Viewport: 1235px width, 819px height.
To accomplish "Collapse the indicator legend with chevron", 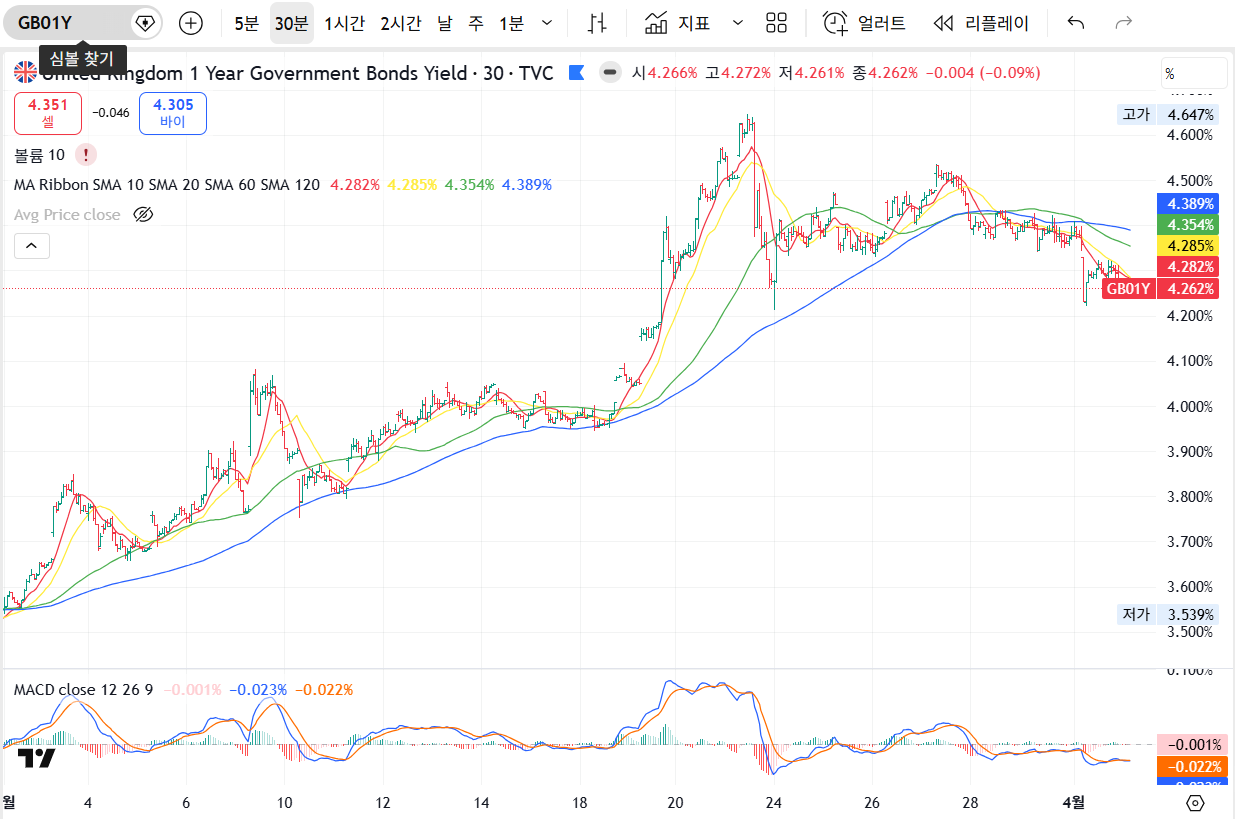I will (31, 245).
